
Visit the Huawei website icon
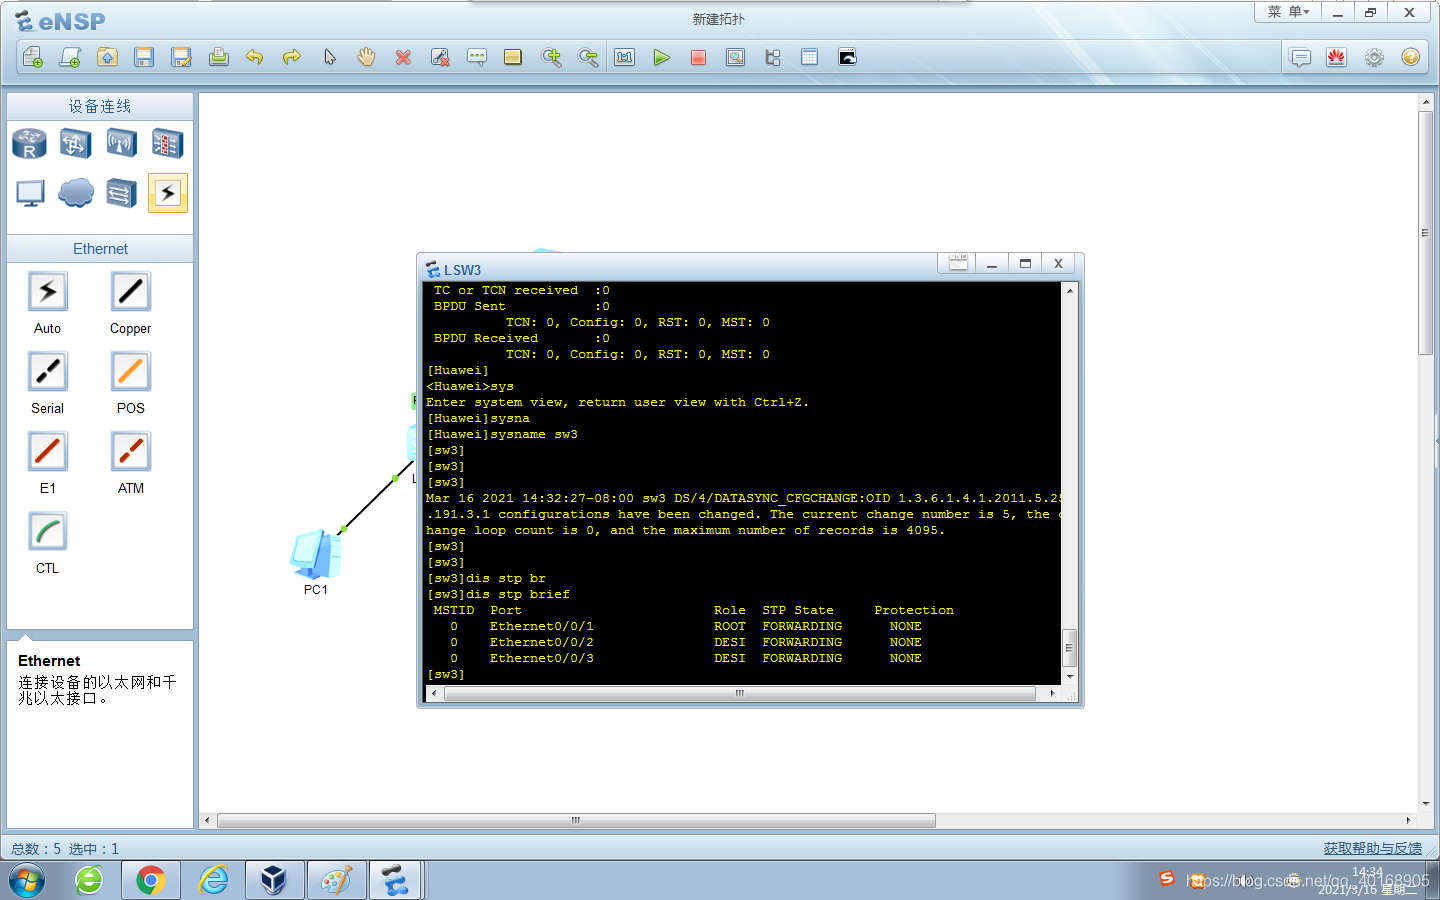1336,57
